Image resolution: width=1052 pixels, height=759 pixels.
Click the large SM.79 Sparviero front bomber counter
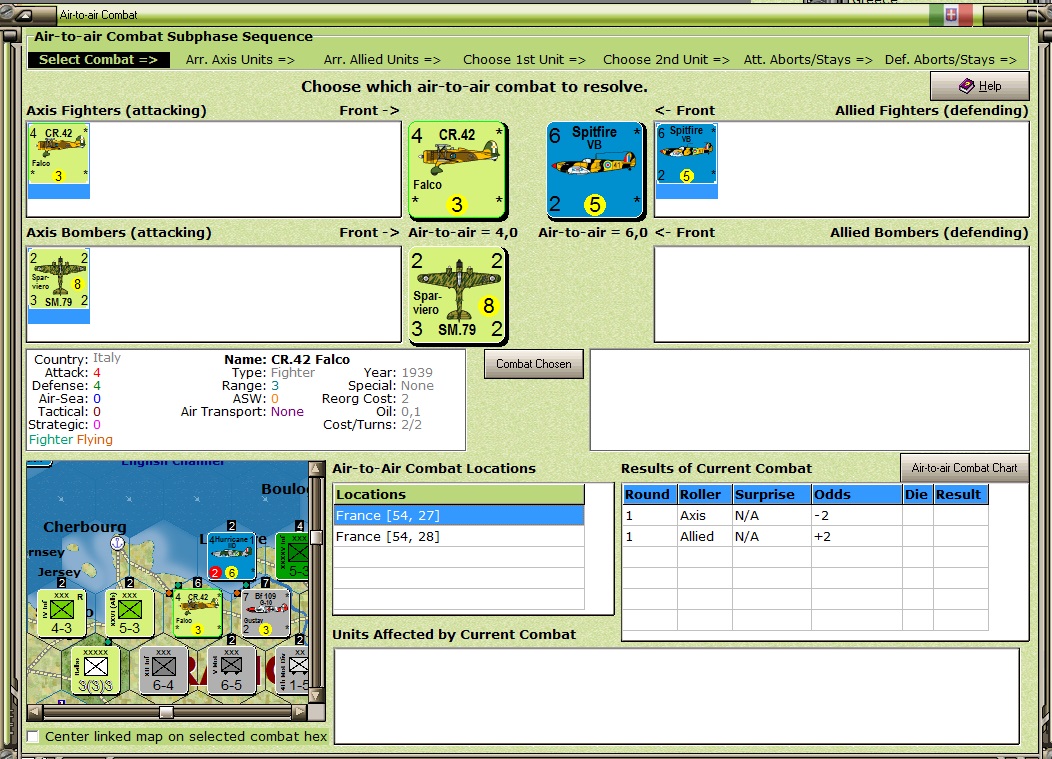pos(457,296)
